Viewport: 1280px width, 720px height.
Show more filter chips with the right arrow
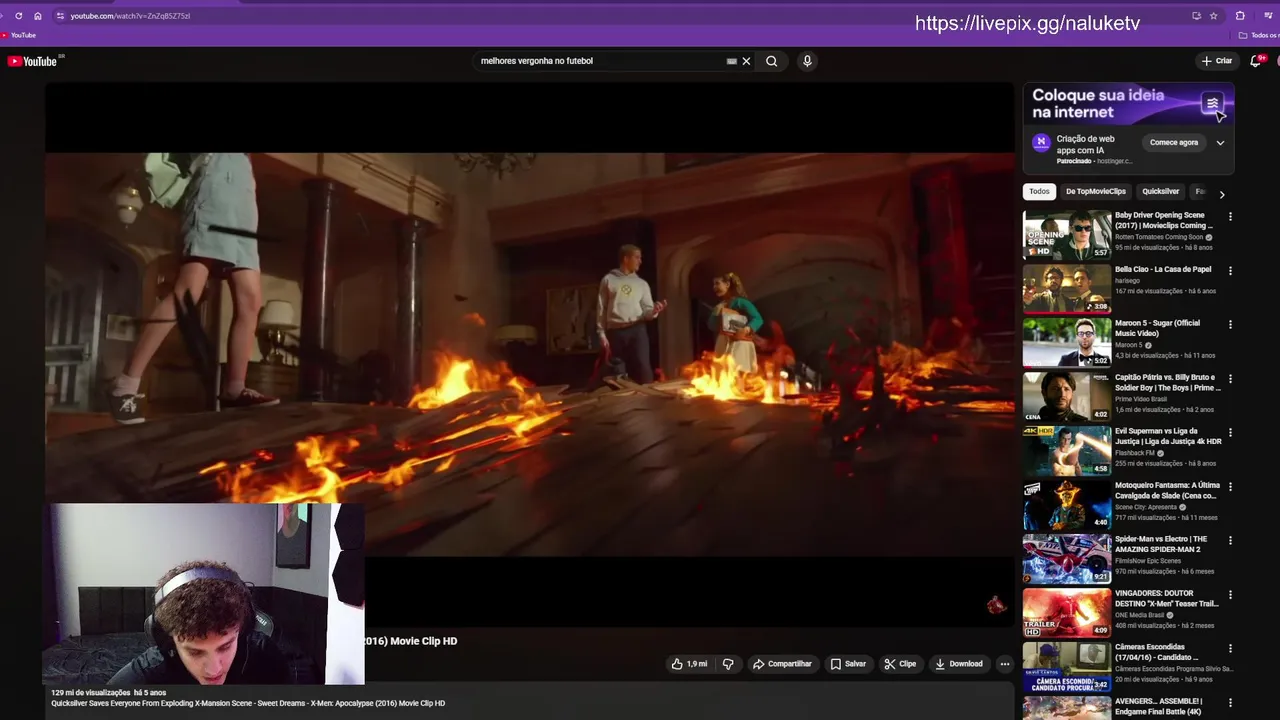[x=1221, y=194]
